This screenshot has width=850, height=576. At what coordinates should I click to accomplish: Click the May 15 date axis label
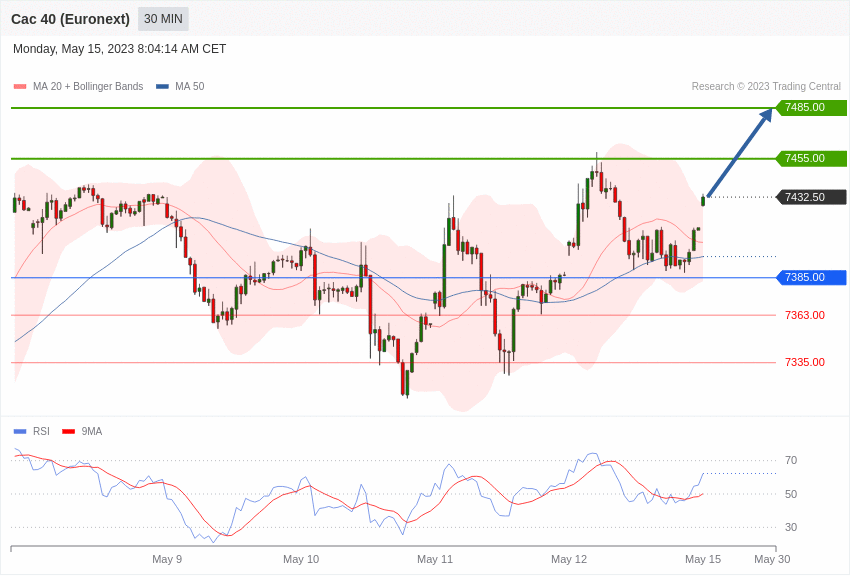[x=703, y=559]
